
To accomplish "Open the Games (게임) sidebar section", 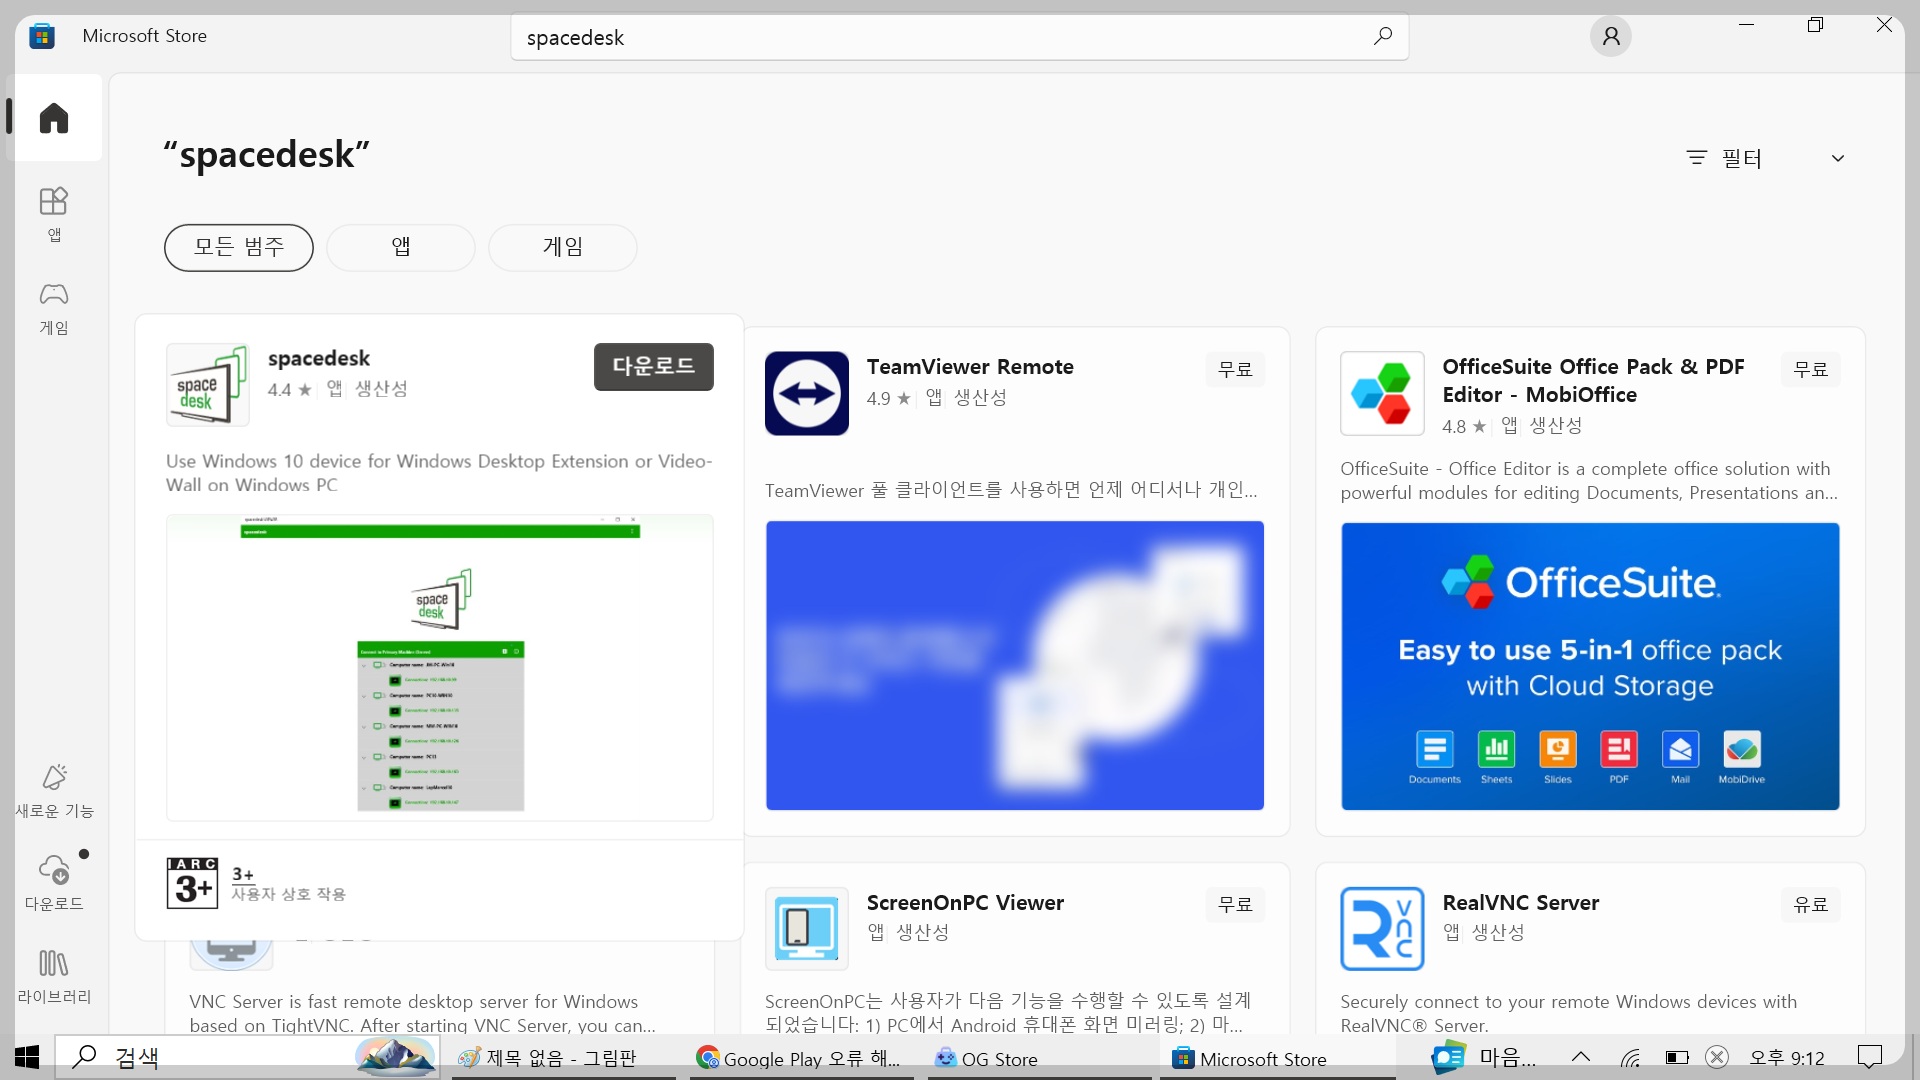I will point(54,307).
